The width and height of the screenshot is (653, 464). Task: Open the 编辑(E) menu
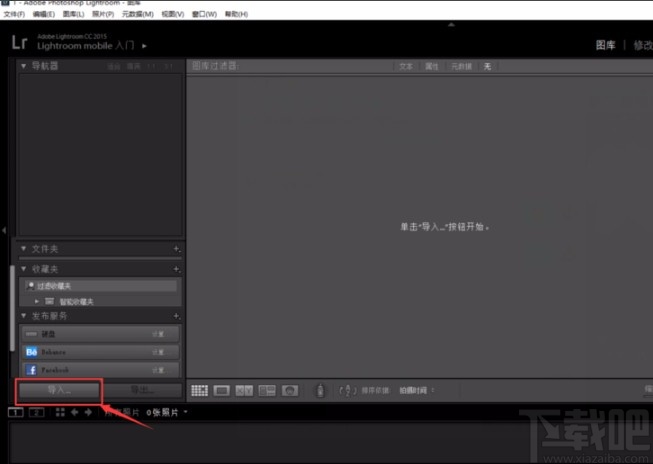coord(44,14)
